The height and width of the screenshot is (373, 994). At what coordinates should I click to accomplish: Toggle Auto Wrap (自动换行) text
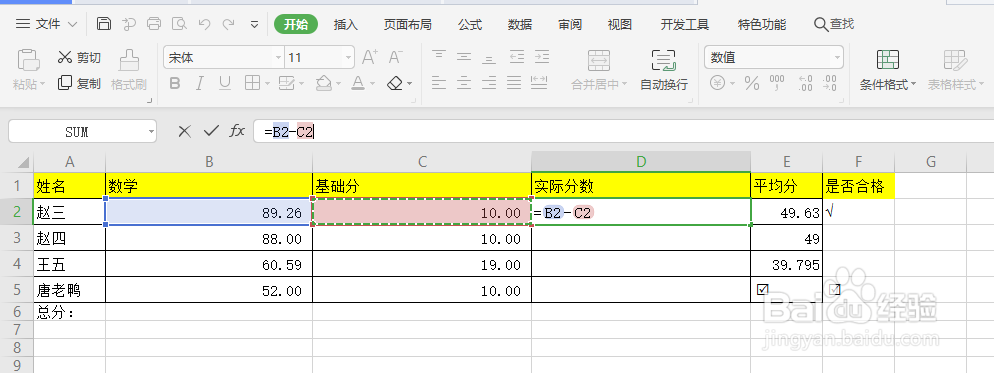[664, 70]
